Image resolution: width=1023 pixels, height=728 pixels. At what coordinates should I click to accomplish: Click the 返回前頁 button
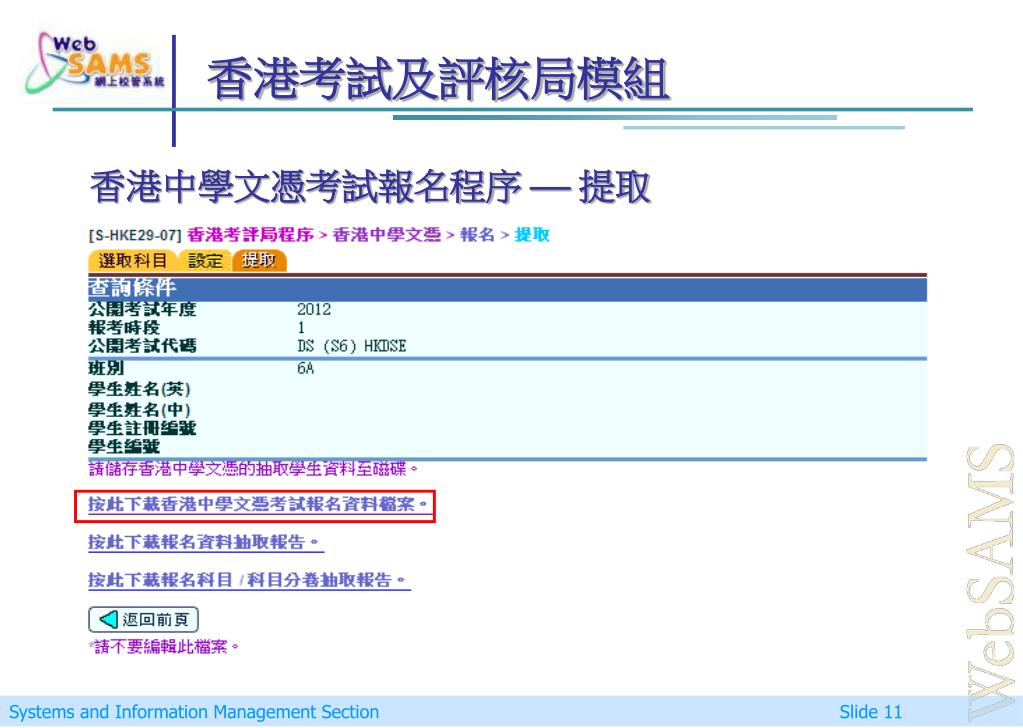coord(143,620)
